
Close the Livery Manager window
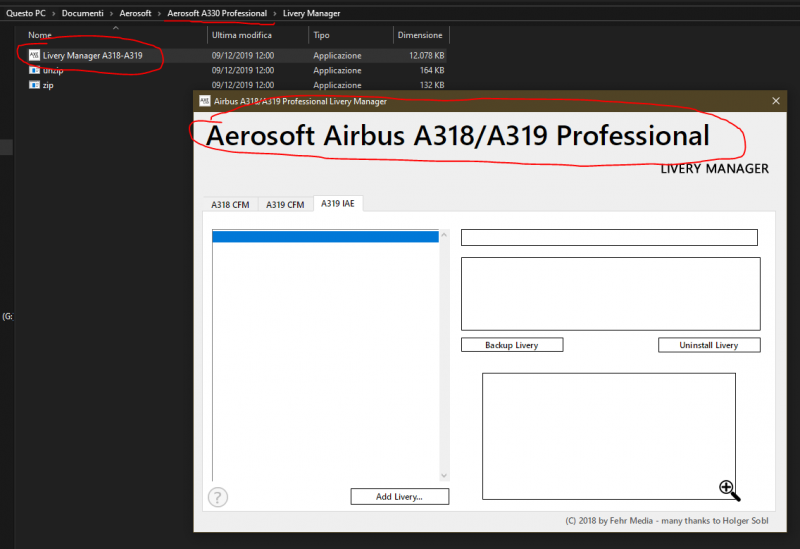pyautogui.click(x=776, y=101)
